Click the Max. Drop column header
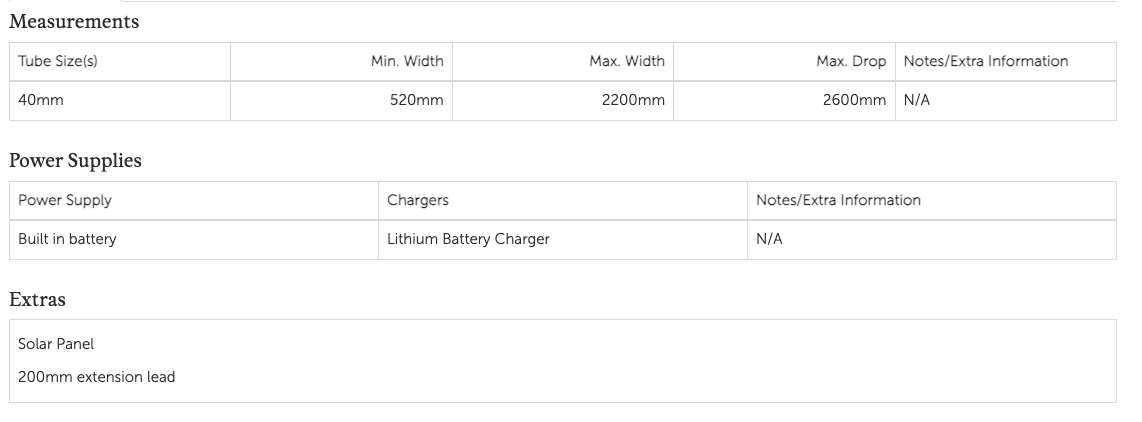The width and height of the screenshot is (1142, 422). 851,61
